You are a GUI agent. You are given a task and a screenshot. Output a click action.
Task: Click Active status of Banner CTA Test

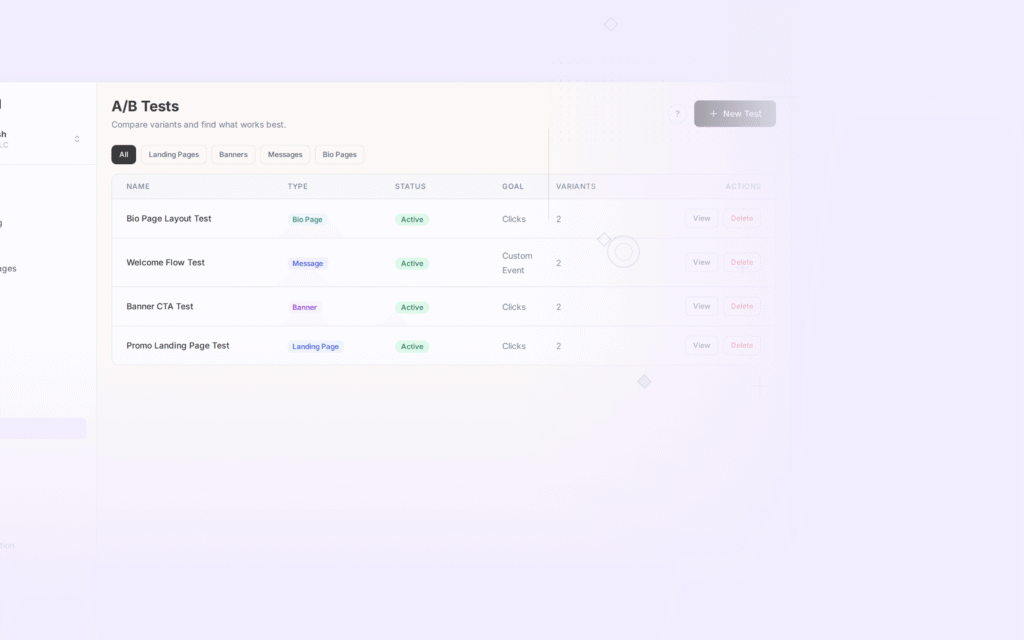click(412, 307)
